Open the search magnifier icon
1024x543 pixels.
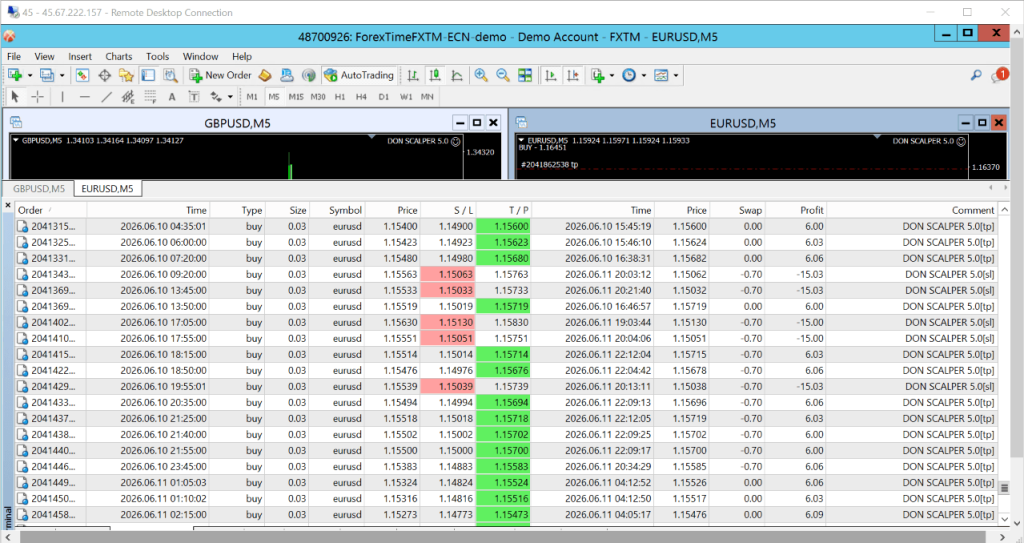pyautogui.click(x=976, y=75)
